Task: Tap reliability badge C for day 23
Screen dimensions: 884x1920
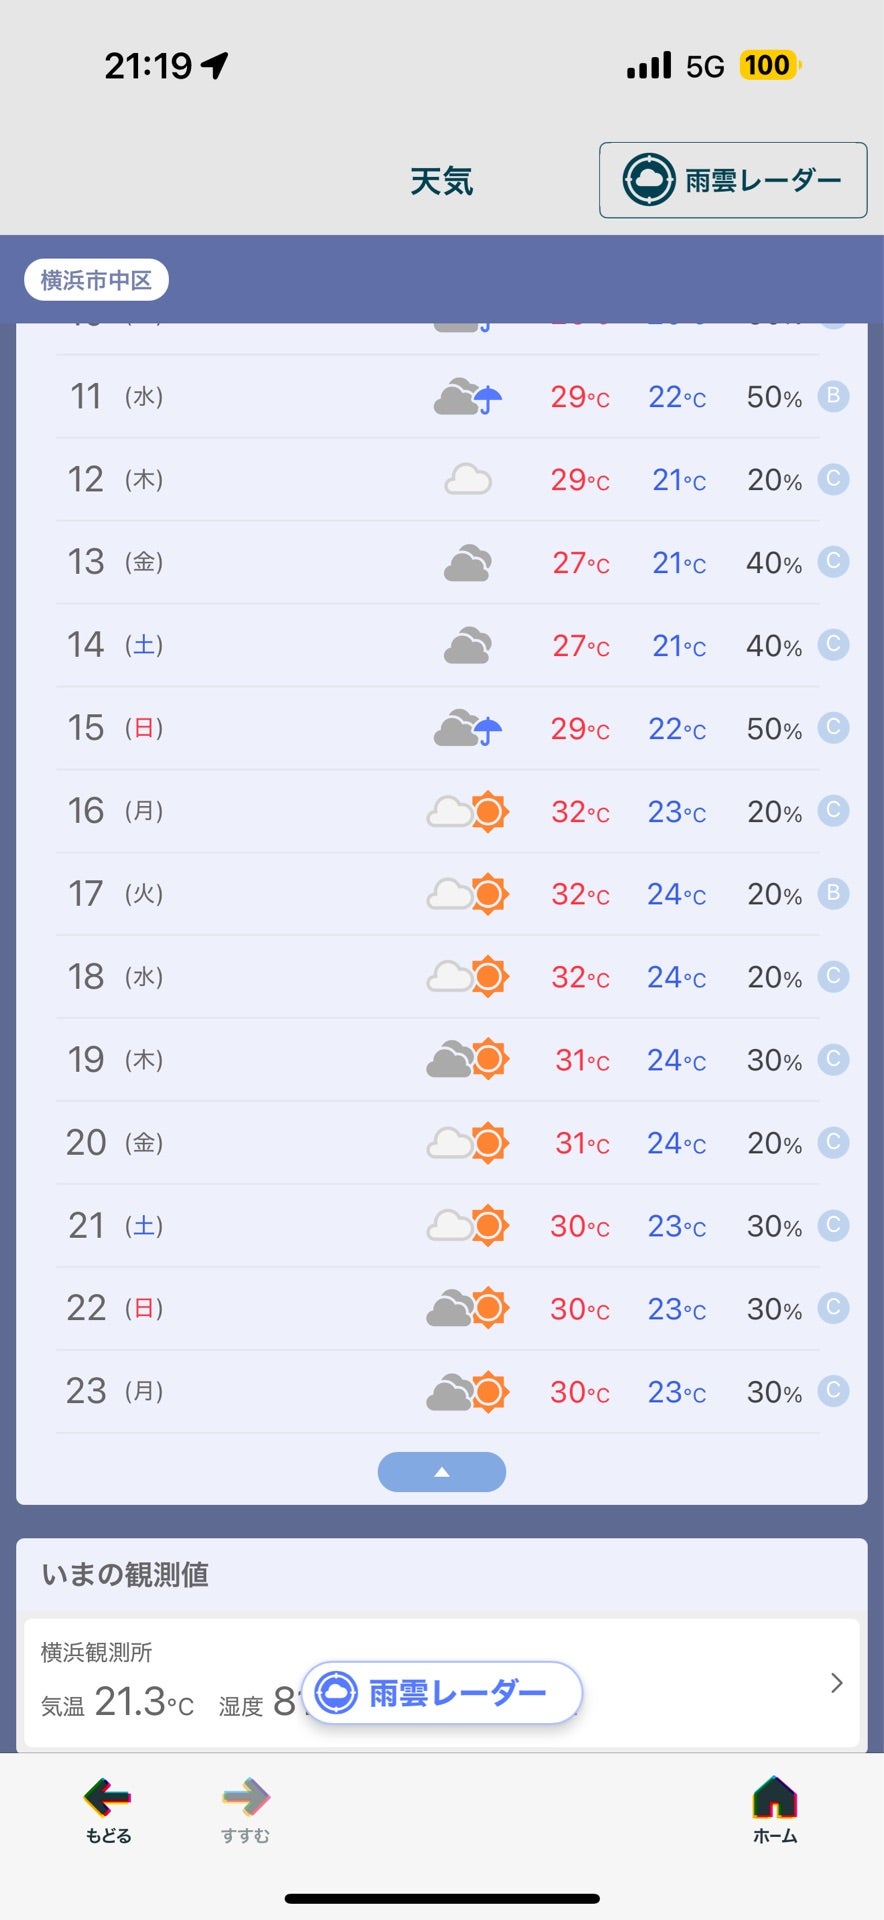Action: pos(833,1390)
